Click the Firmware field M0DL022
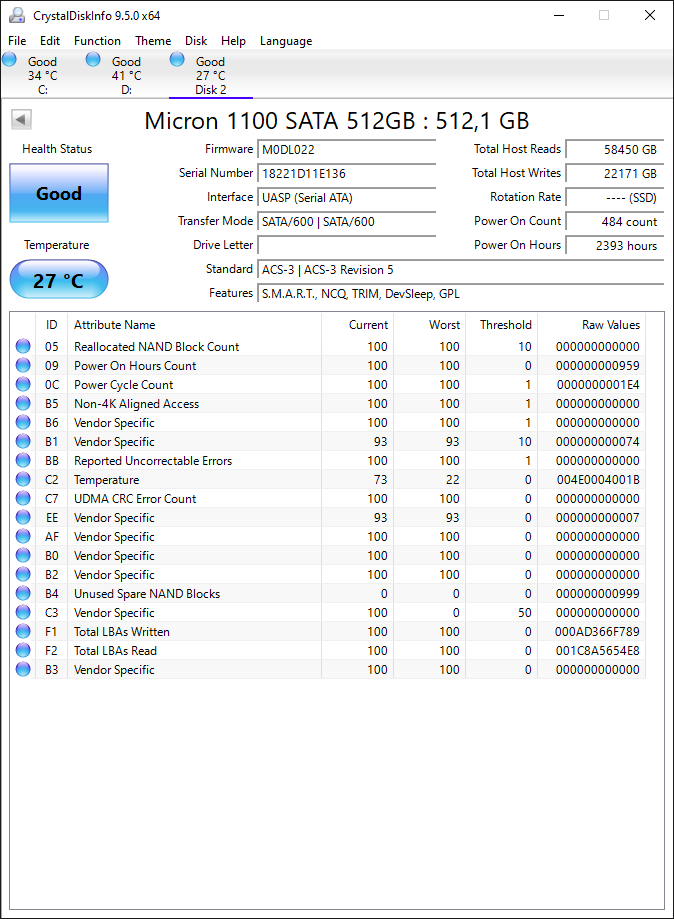The width and height of the screenshot is (674, 919). (x=346, y=149)
